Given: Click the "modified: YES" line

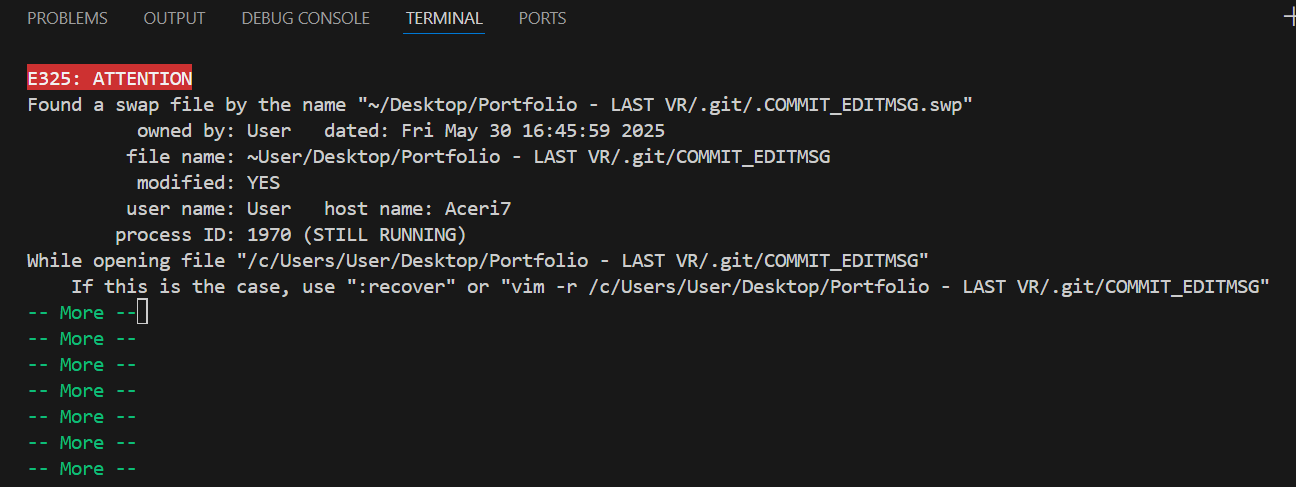Looking at the screenshot, I should [208, 183].
